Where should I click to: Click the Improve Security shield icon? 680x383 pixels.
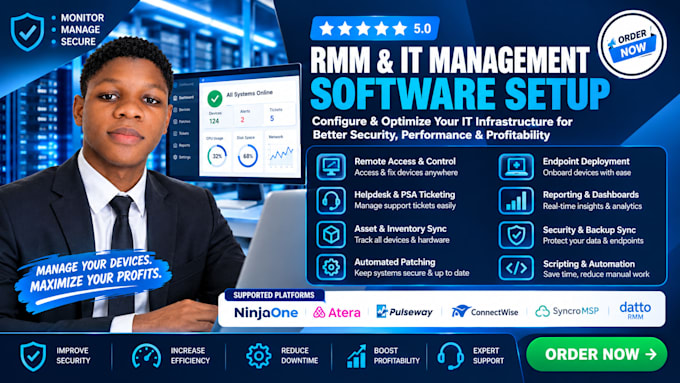[33, 356]
